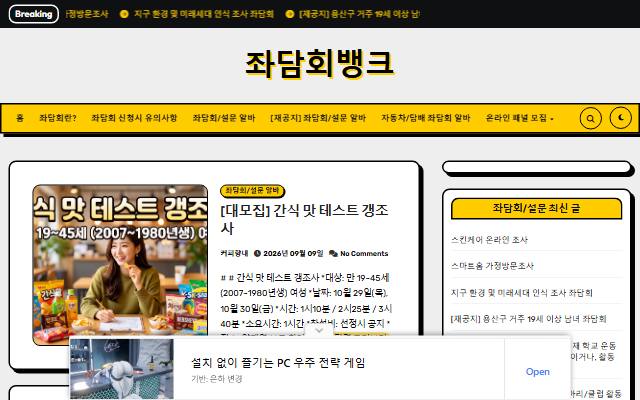The image size is (640, 400).
Task: Open sidebar post 스킨케어 온라인 조사
Action: pyautogui.click(x=489, y=240)
